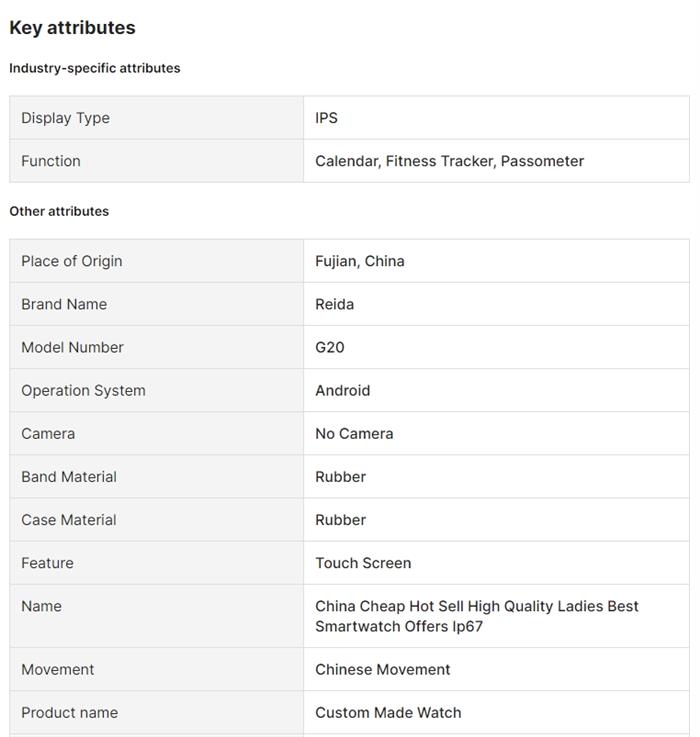The height and width of the screenshot is (737, 700).
Task: Click the Custom Made Watch value
Action: (x=388, y=712)
